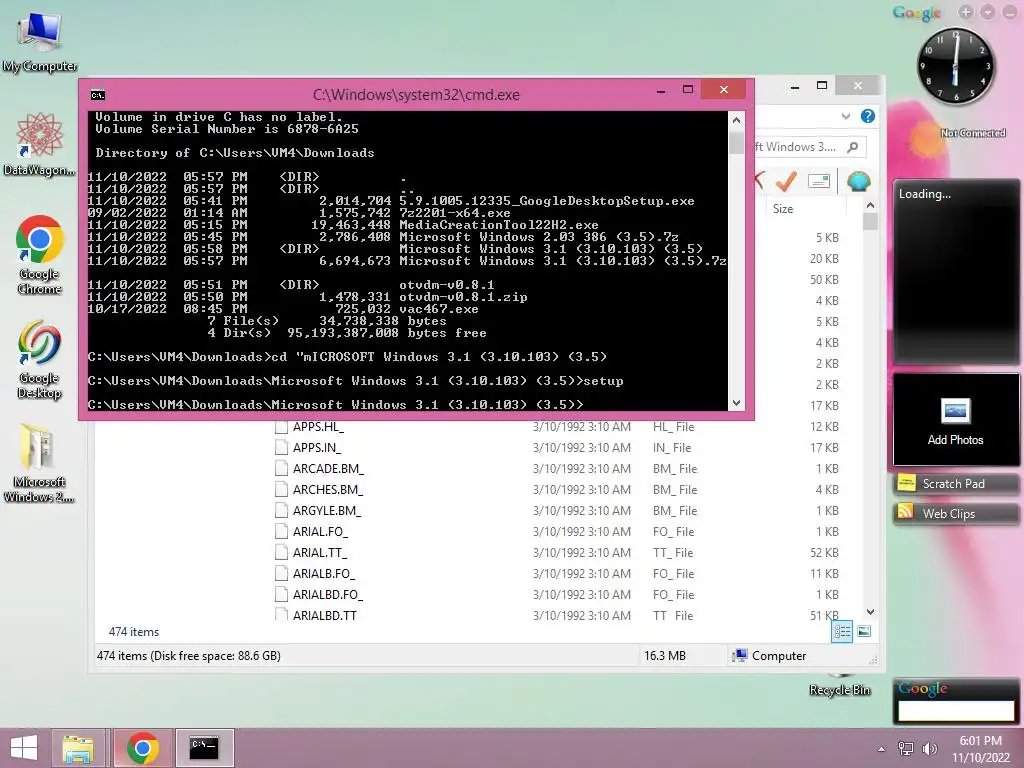Click the Loading gadget panel

click(955, 272)
